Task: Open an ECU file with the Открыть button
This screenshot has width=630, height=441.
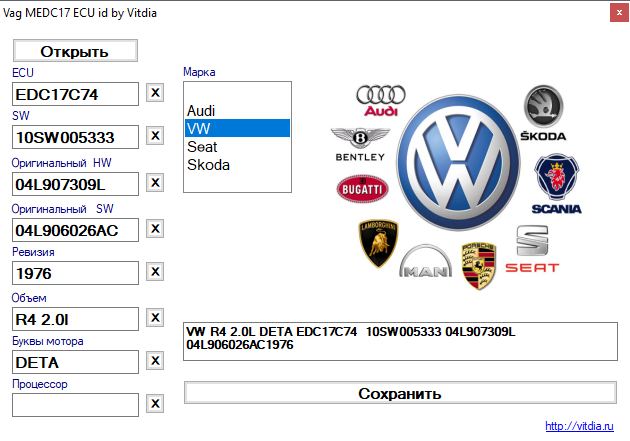Action: pyautogui.click(x=75, y=51)
